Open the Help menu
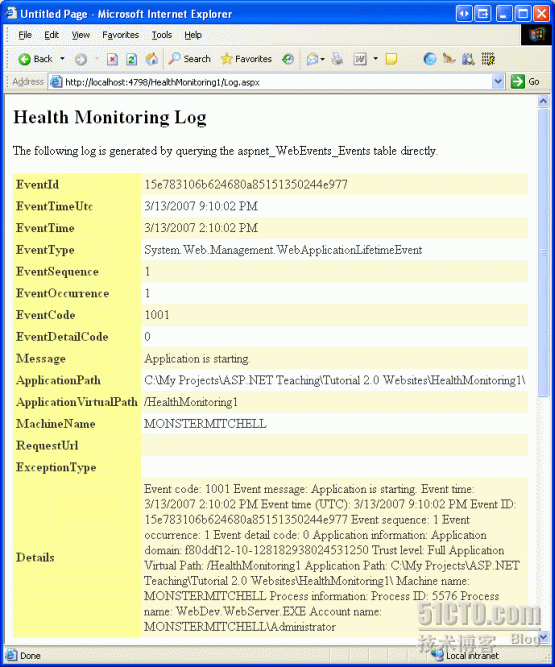Viewport: 555px width, 667px height. click(x=193, y=35)
